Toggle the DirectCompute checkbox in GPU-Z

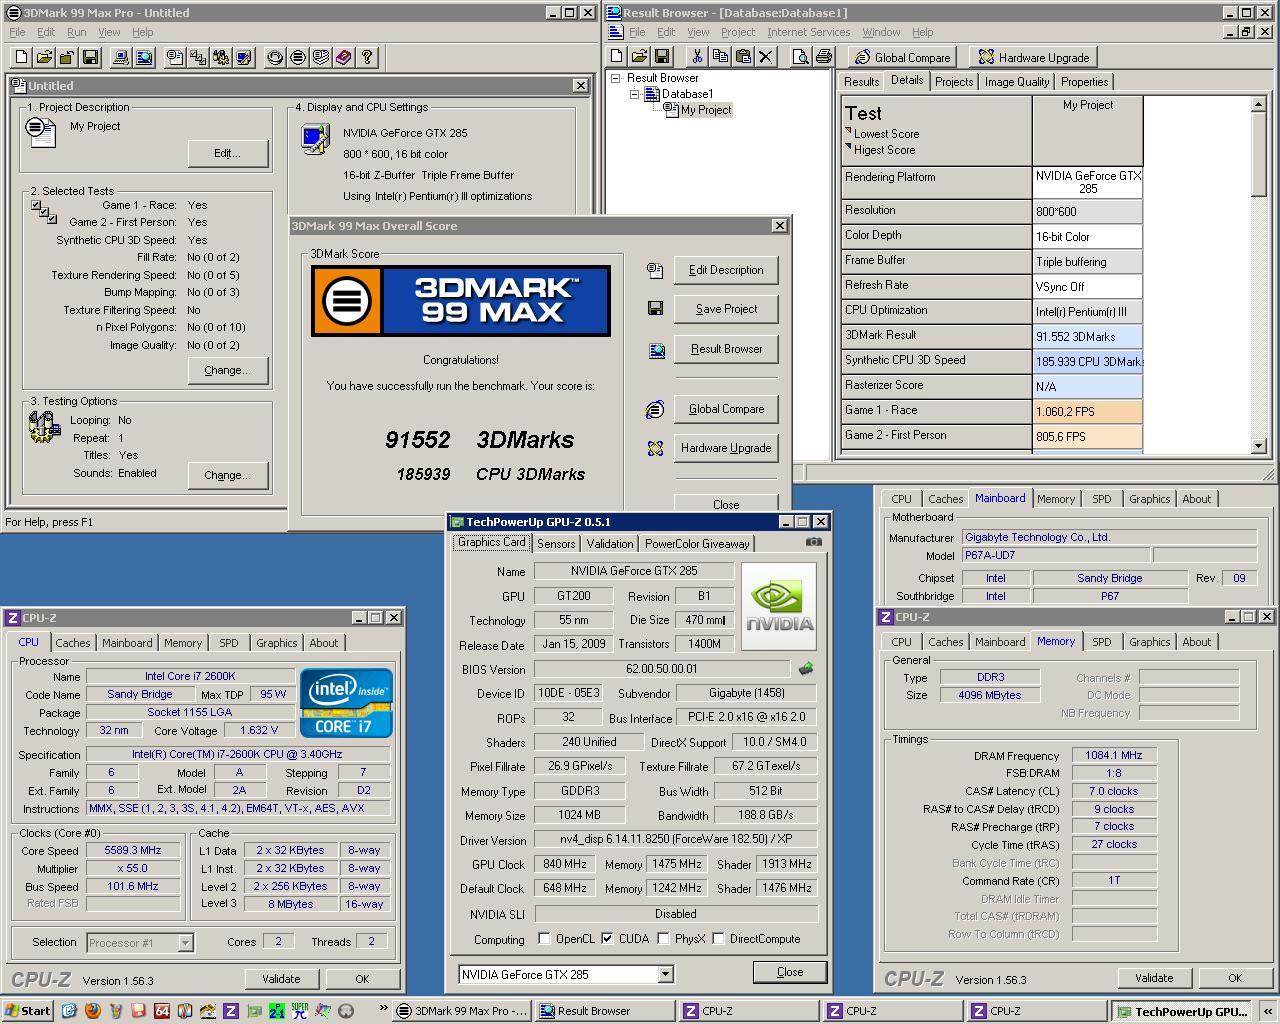[x=718, y=939]
